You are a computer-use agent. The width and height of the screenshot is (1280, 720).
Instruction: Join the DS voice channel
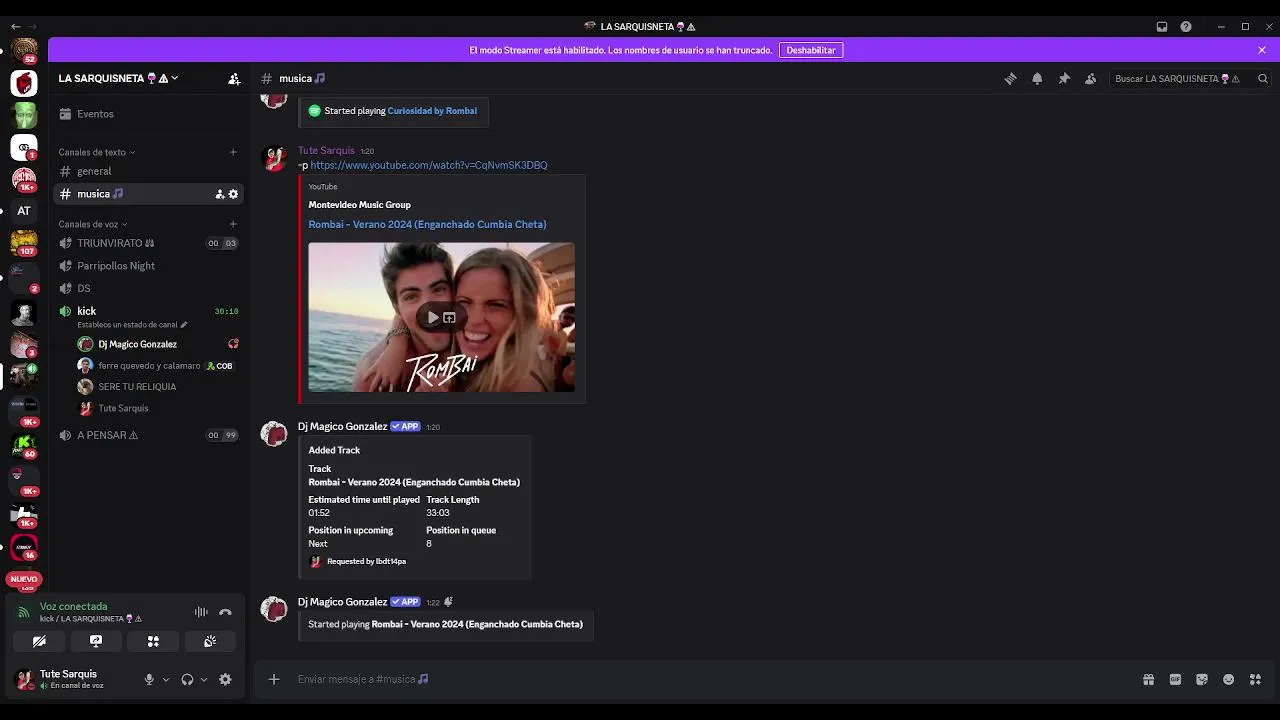click(x=149, y=288)
